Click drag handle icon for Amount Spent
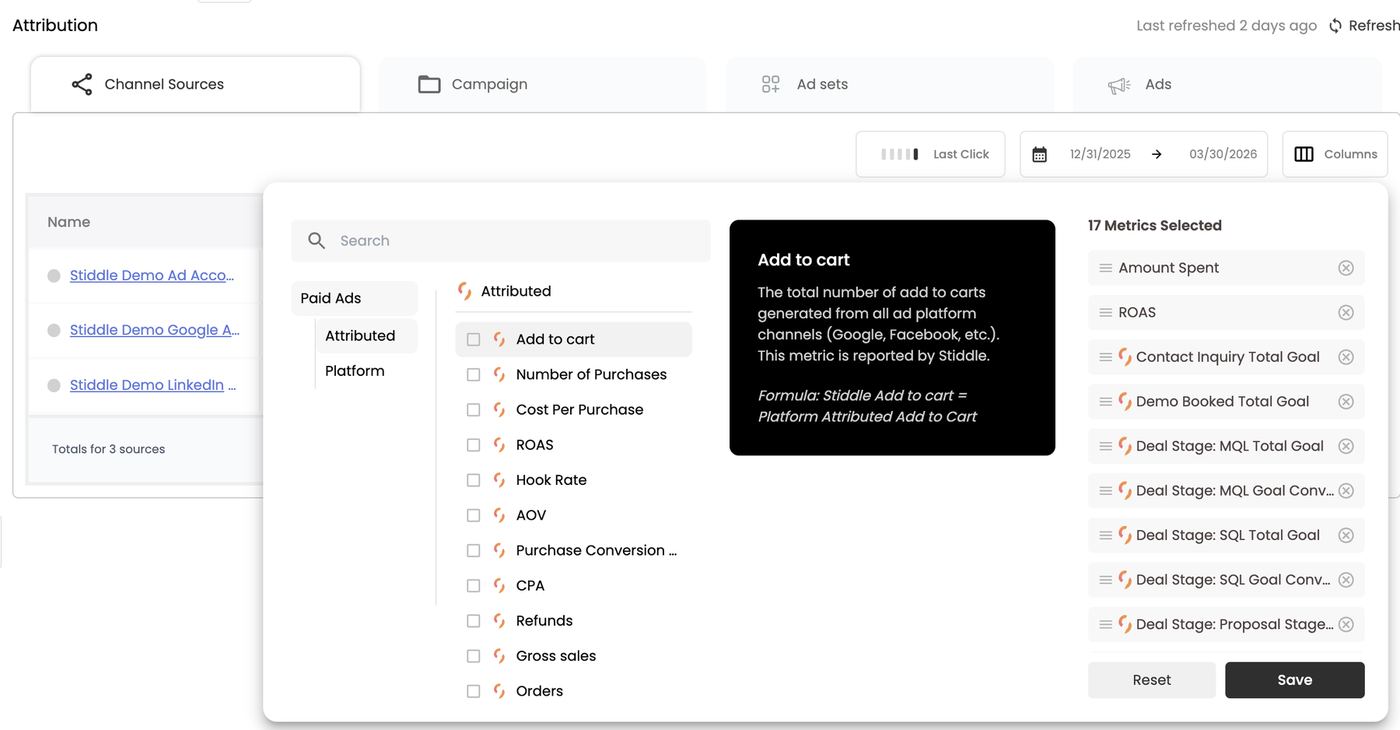 click(1106, 268)
